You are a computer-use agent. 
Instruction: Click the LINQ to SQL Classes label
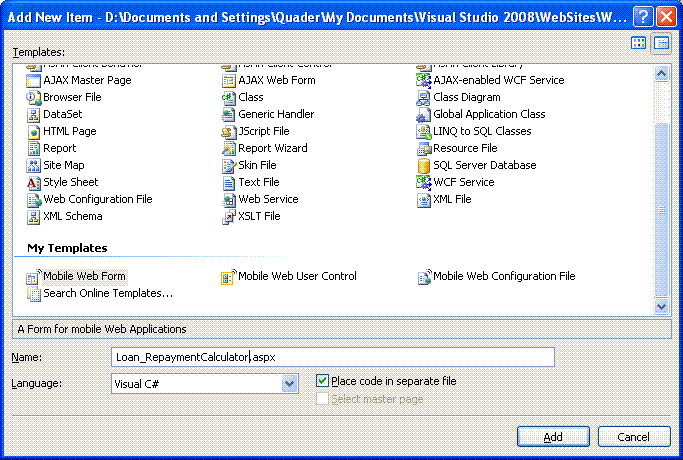[x=482, y=131]
